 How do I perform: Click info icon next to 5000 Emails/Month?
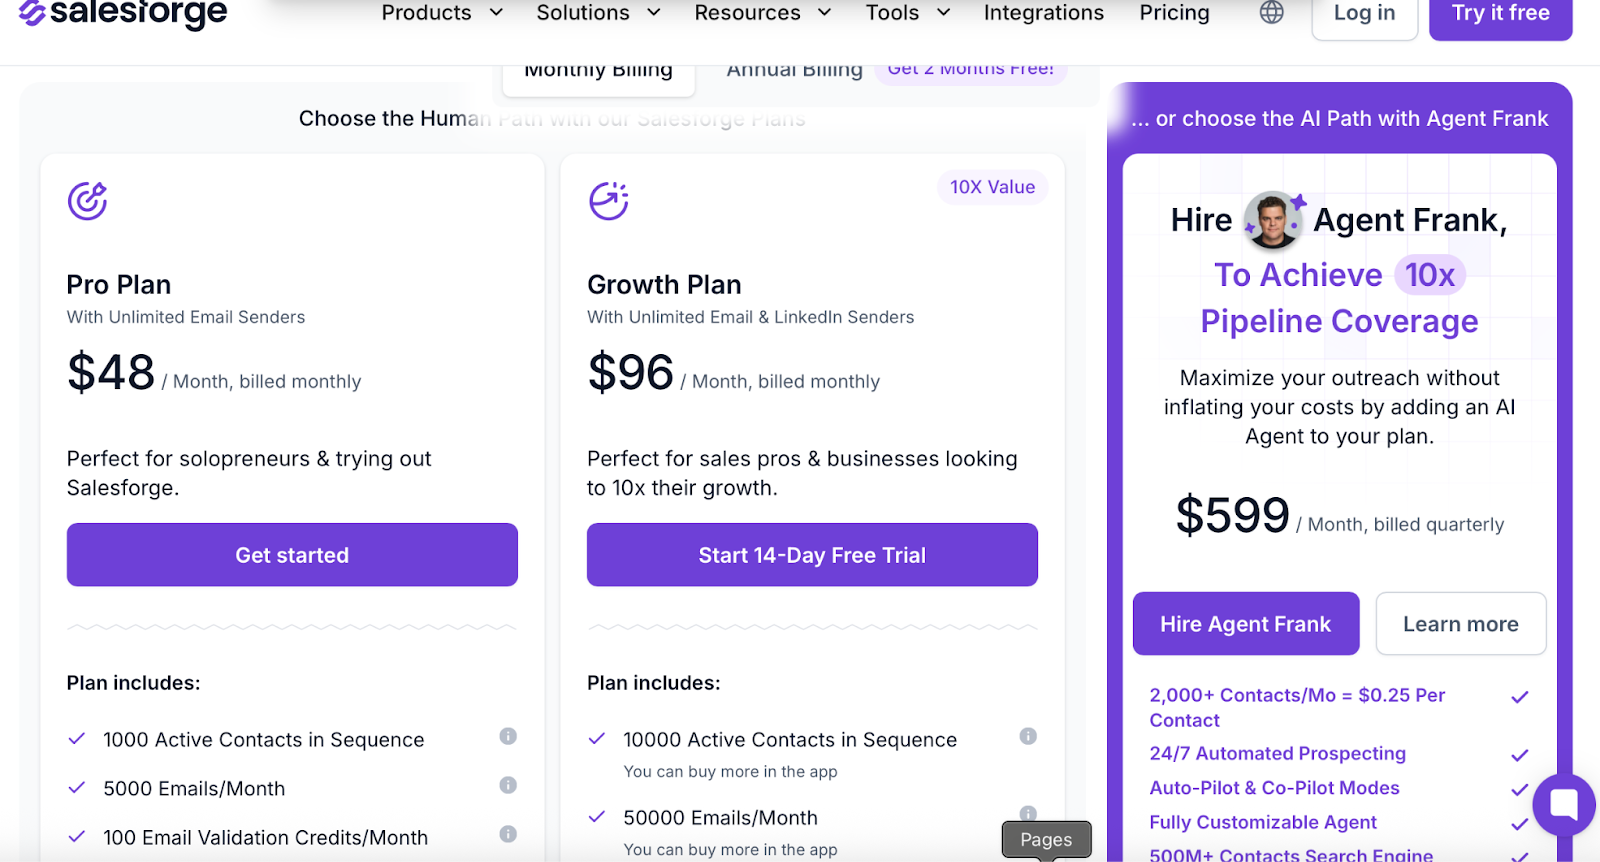tap(508, 787)
